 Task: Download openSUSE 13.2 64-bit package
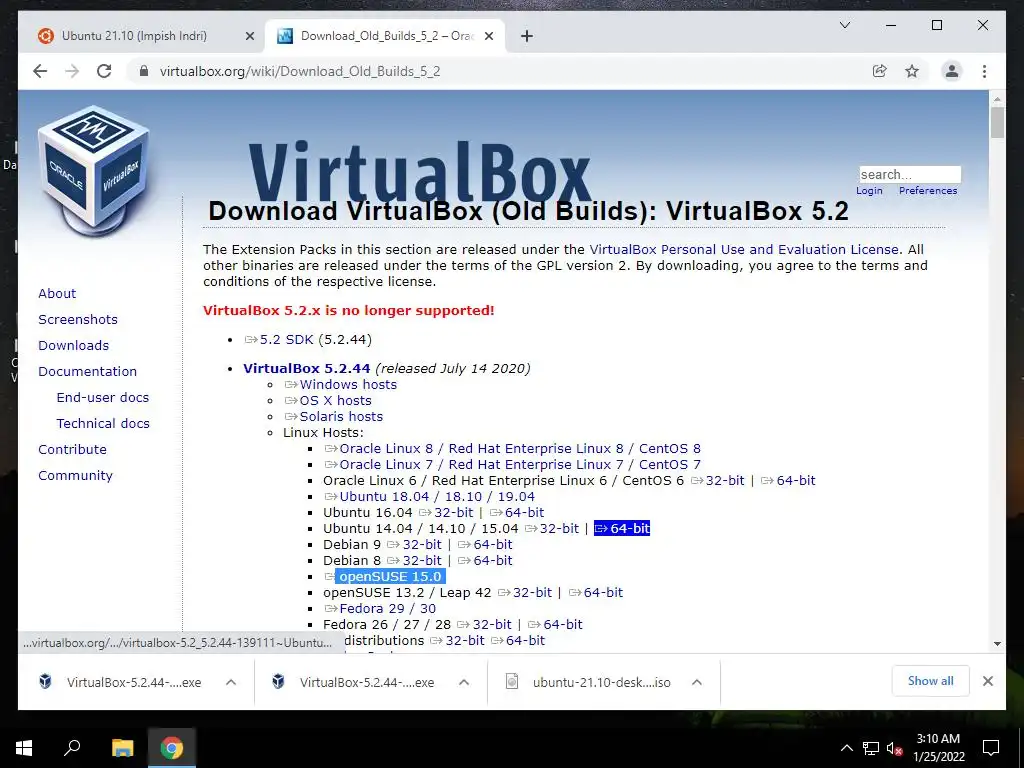[596, 592]
